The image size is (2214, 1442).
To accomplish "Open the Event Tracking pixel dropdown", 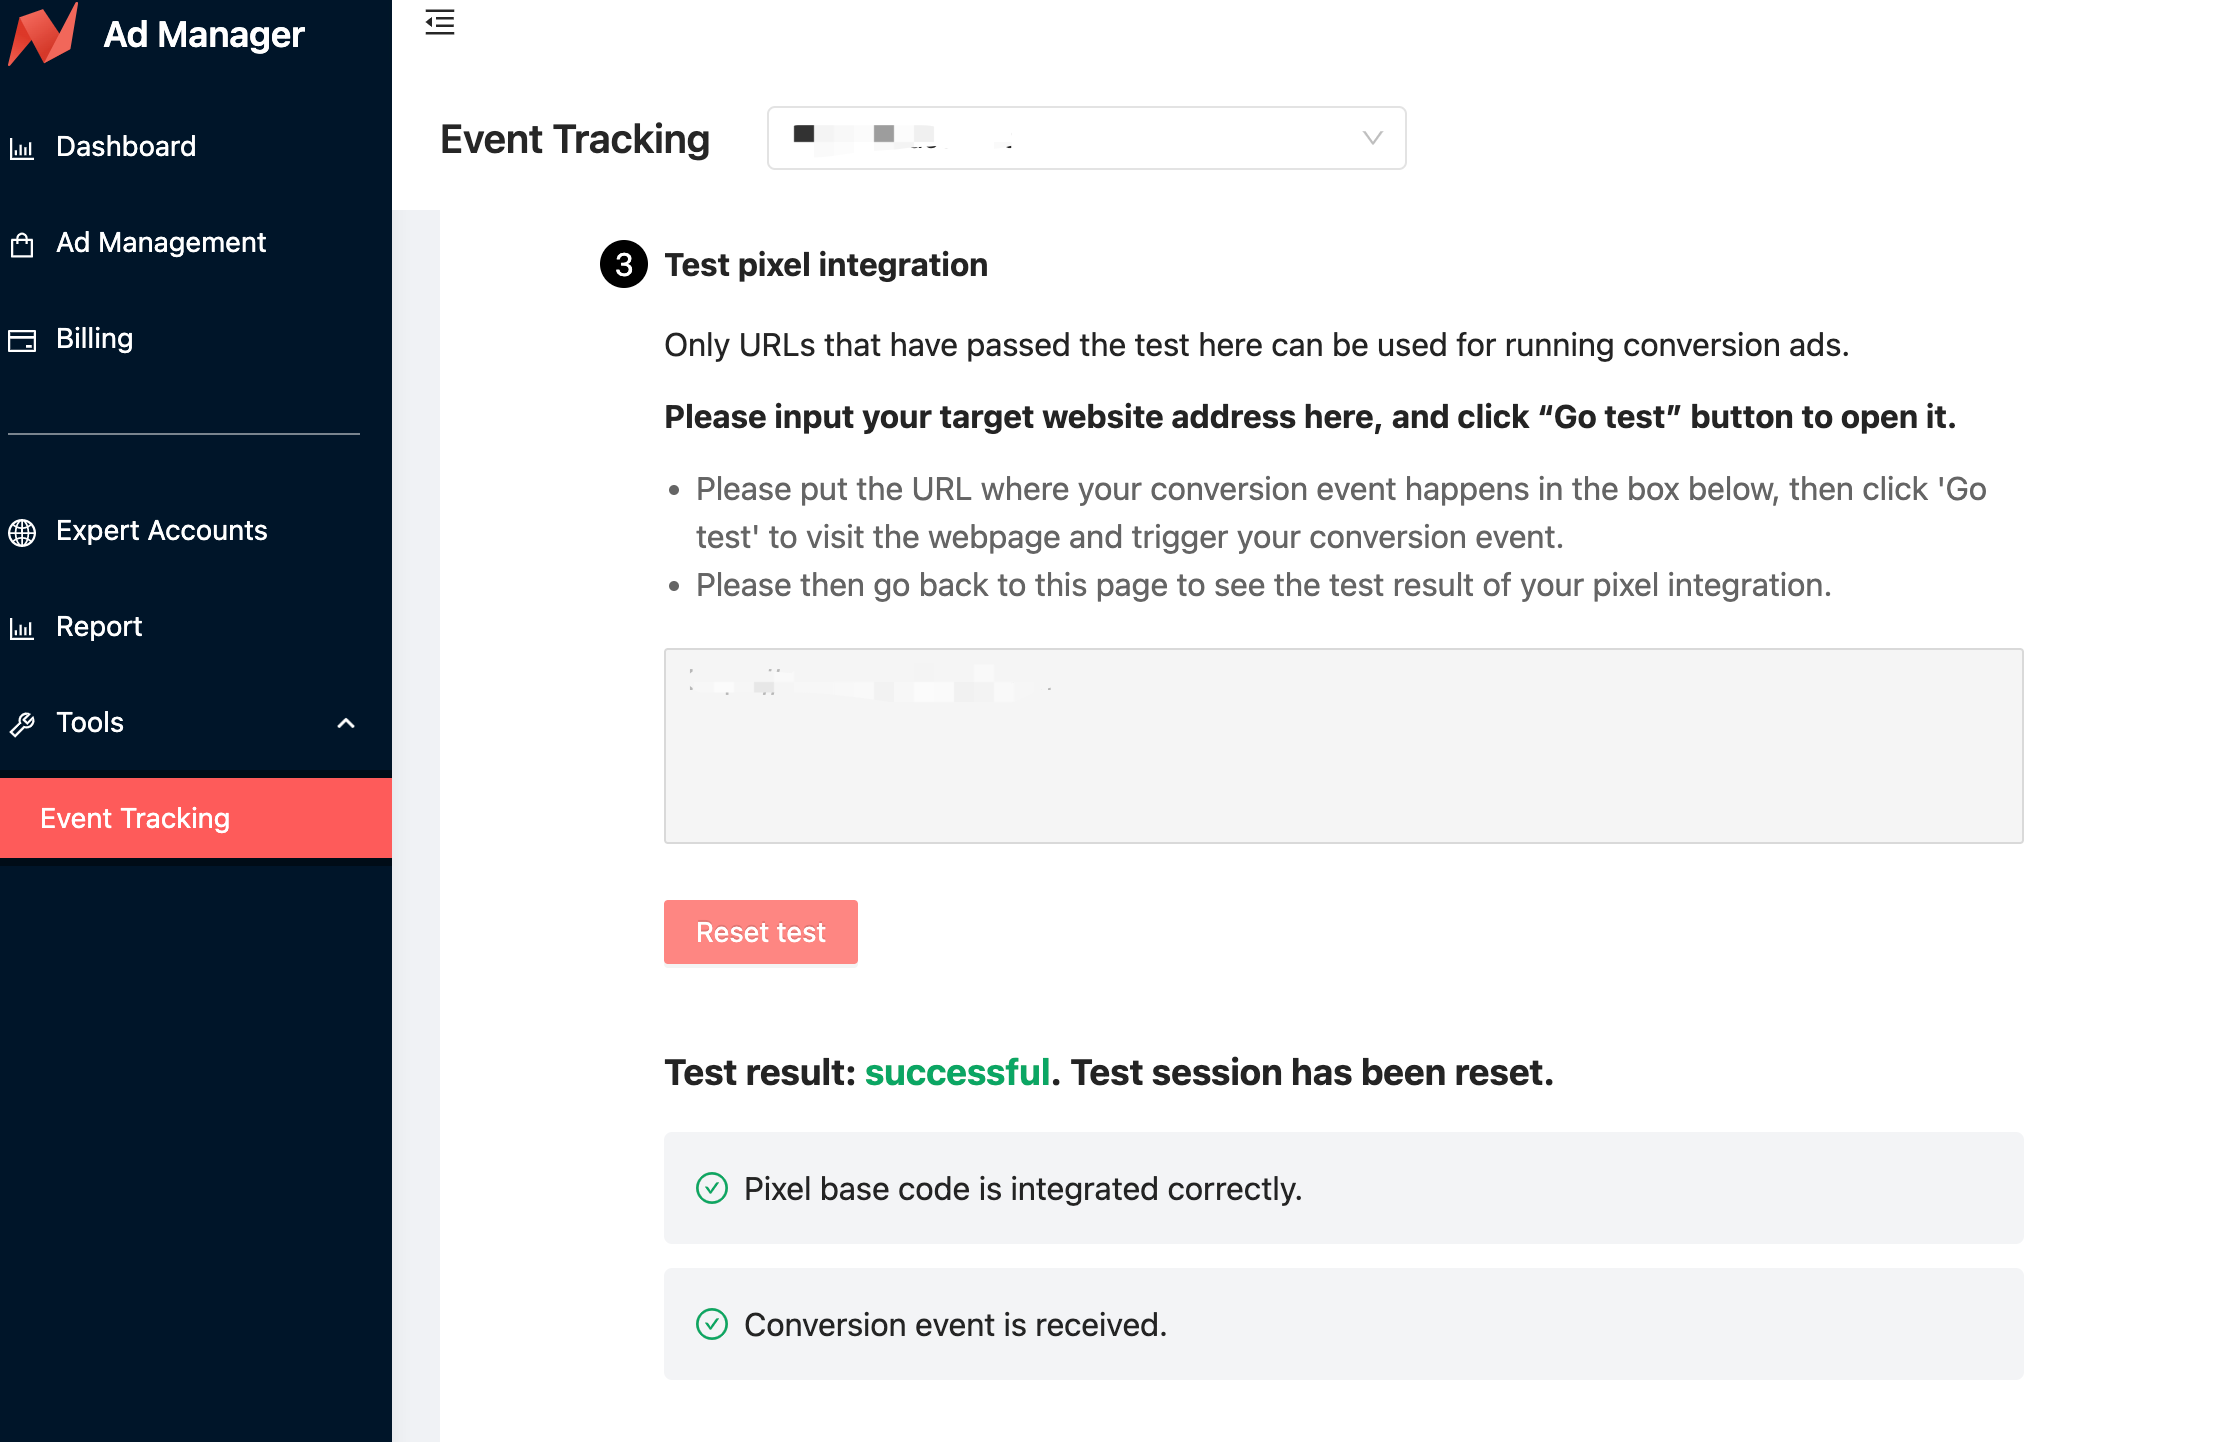I will click(x=1085, y=138).
